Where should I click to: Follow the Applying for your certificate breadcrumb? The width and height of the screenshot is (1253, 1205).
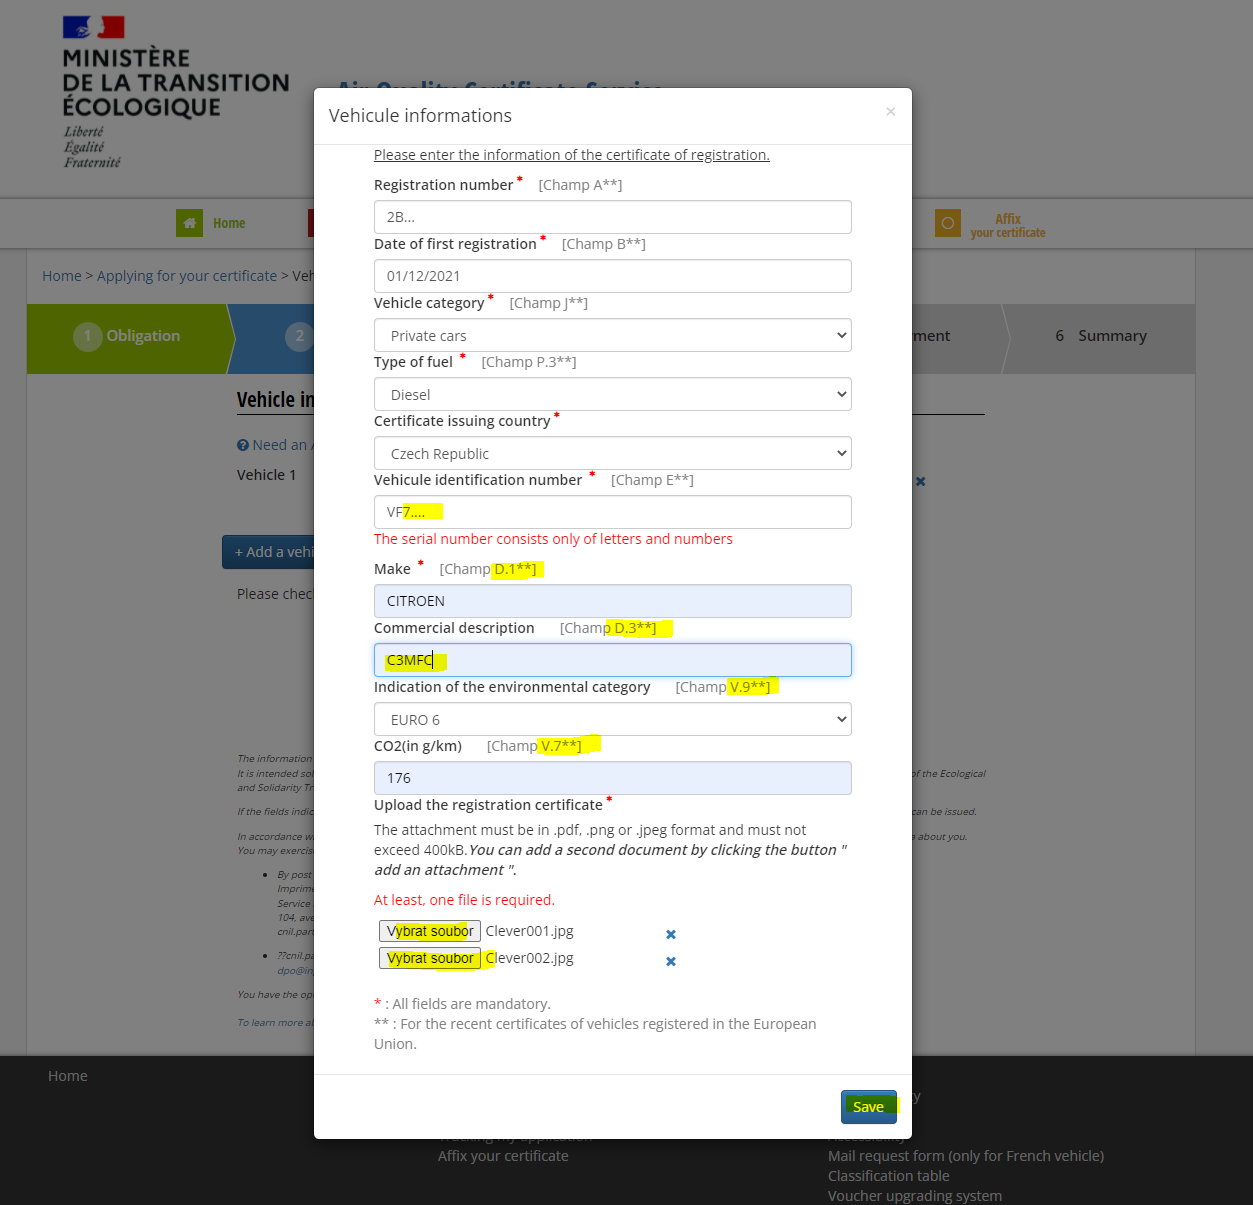click(x=187, y=276)
